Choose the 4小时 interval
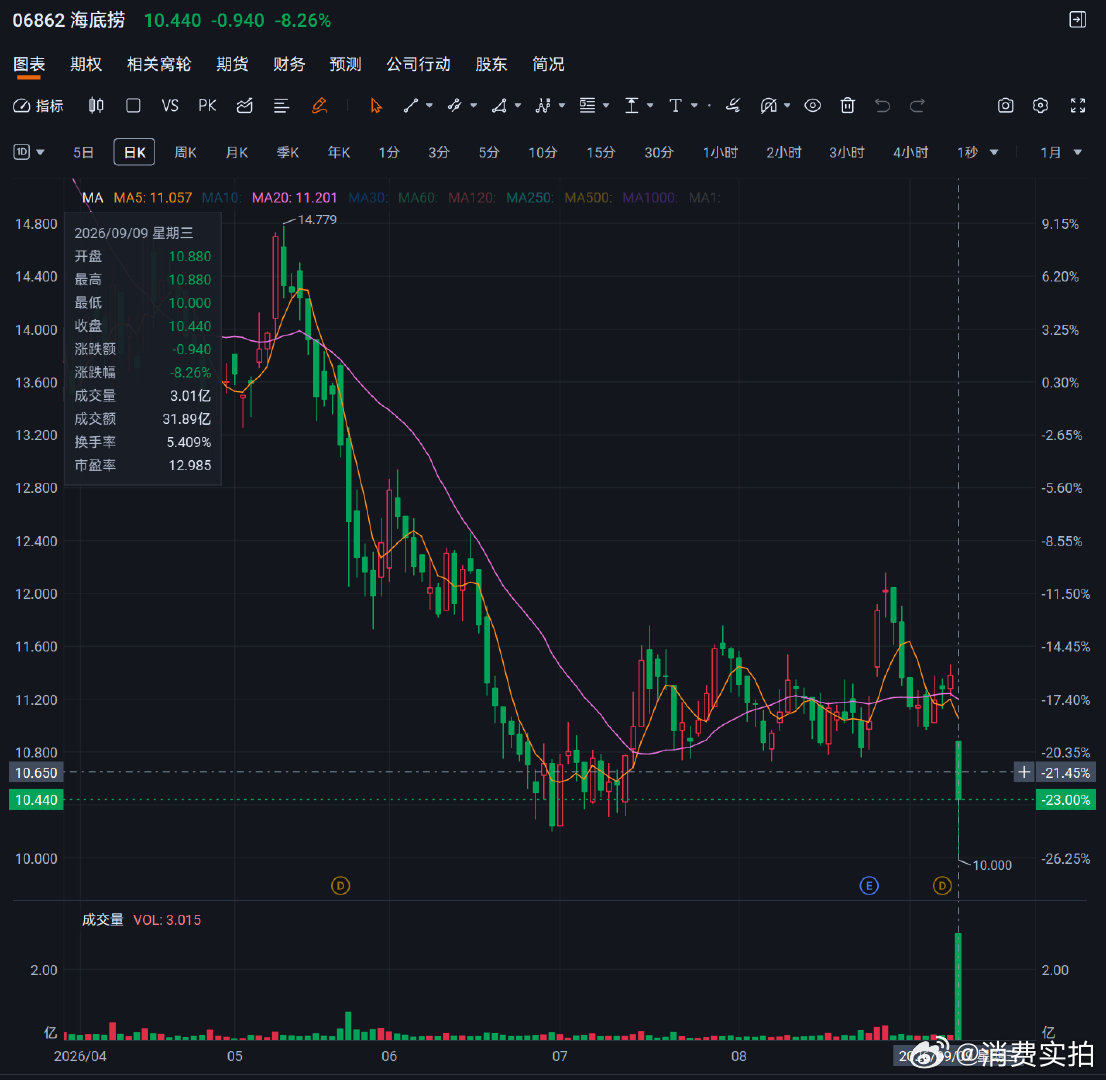The image size is (1106, 1080). point(911,152)
